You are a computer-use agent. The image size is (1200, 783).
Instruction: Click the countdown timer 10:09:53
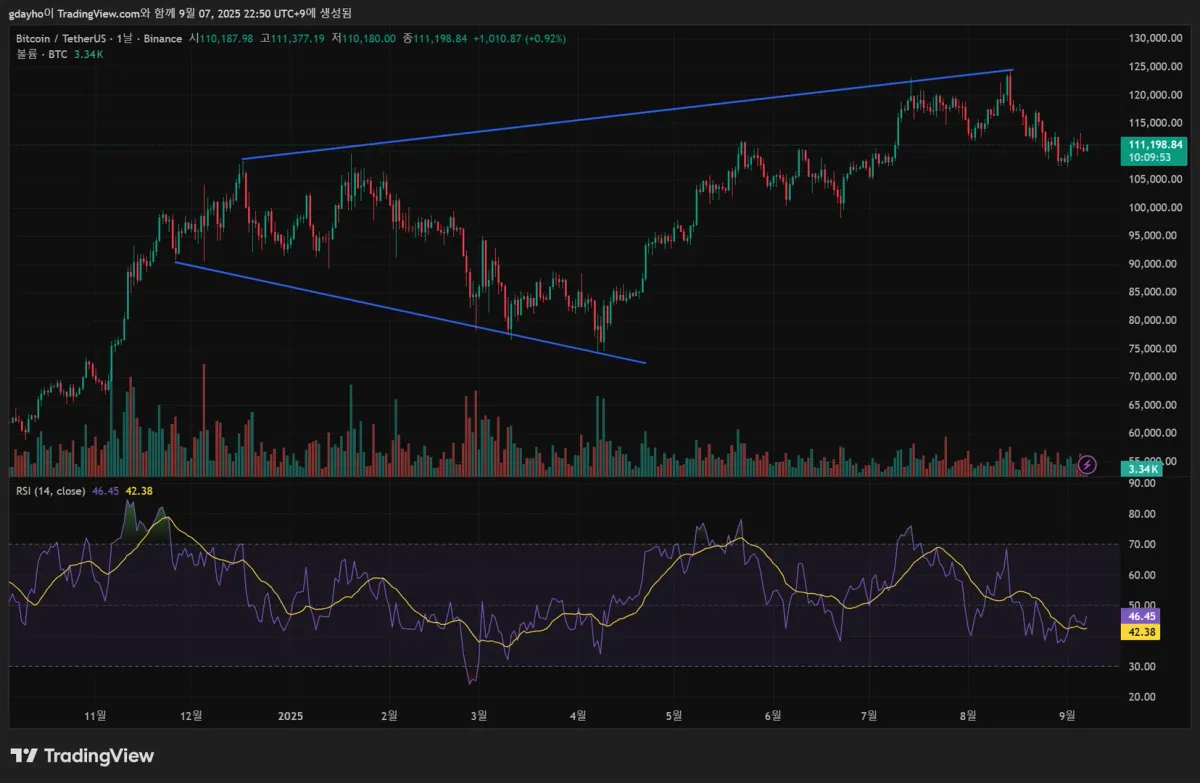coord(1148,158)
